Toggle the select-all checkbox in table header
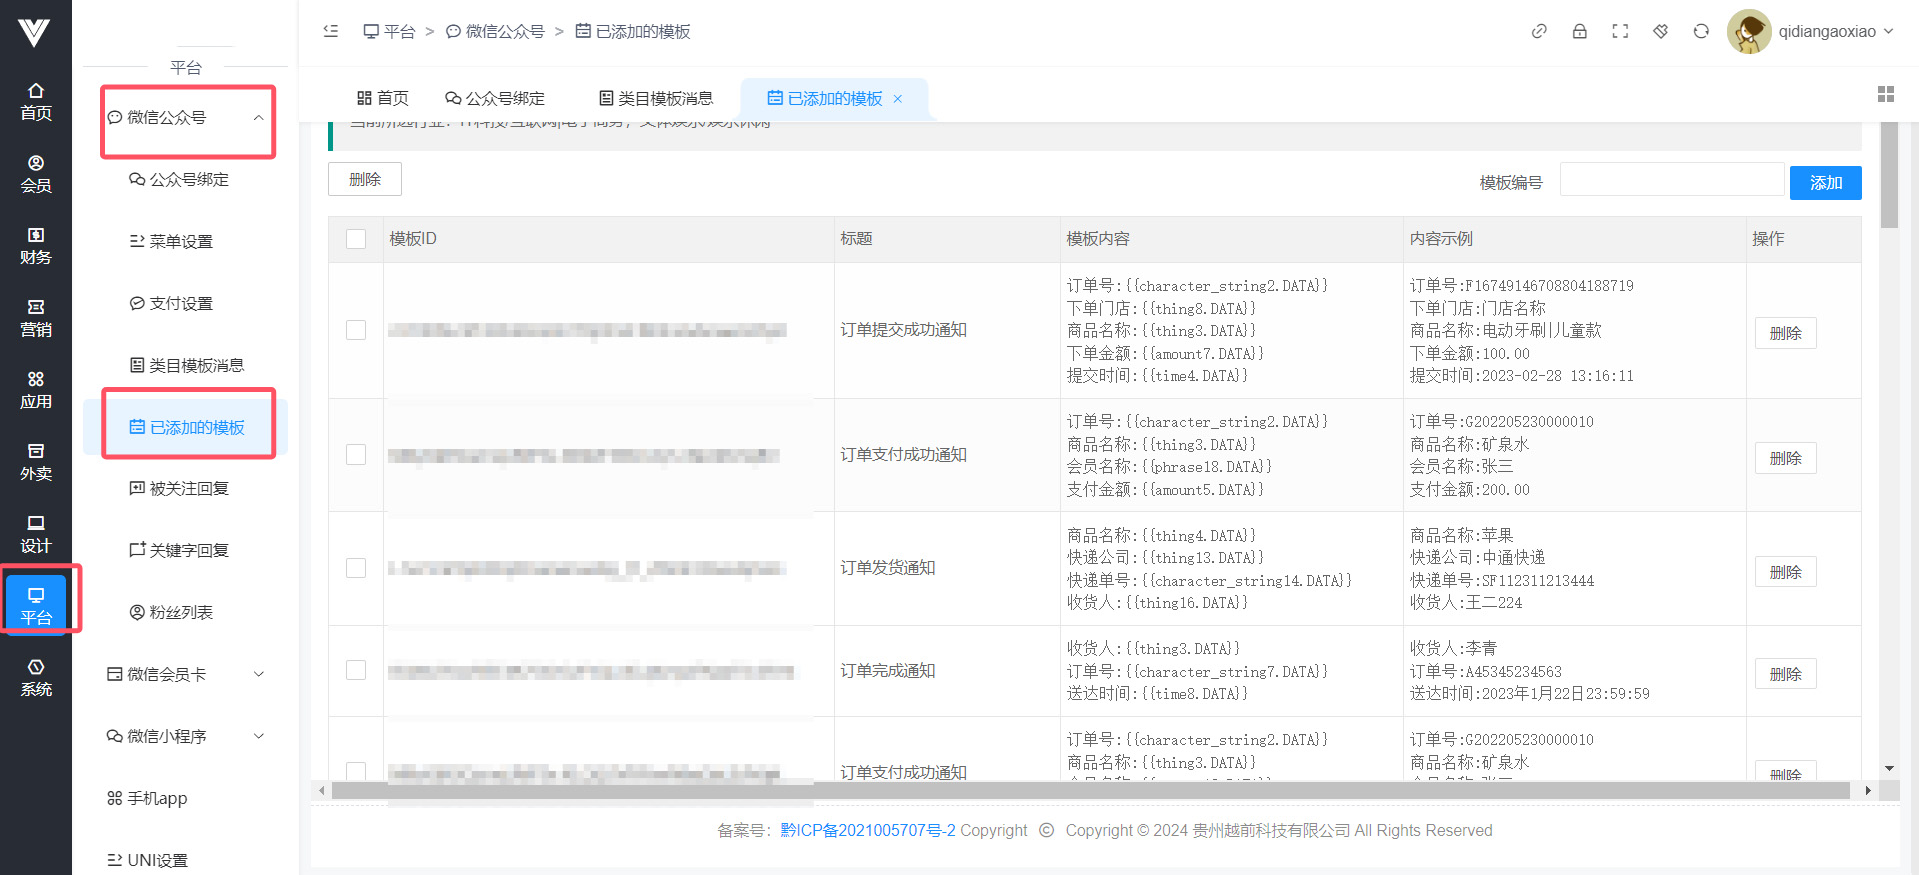1919x875 pixels. click(x=356, y=239)
